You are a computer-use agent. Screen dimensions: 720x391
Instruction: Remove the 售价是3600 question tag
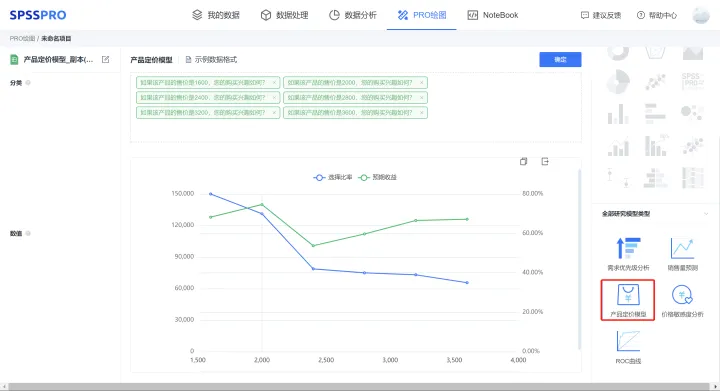click(422, 112)
